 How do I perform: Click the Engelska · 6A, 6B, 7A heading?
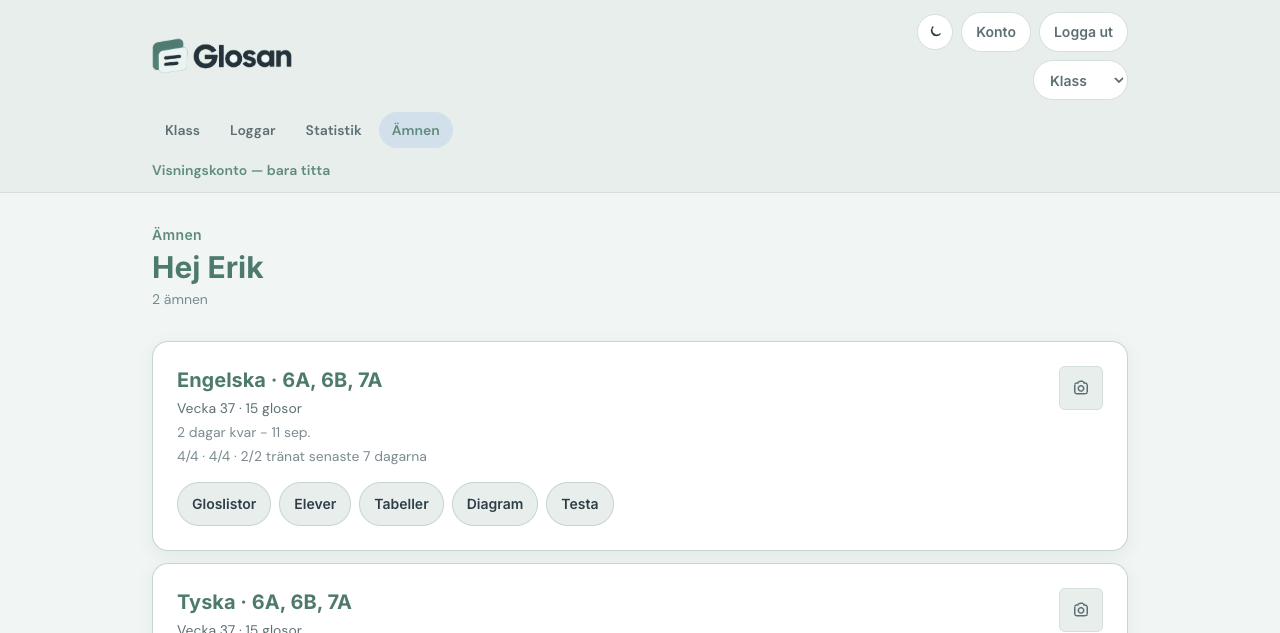pos(280,380)
